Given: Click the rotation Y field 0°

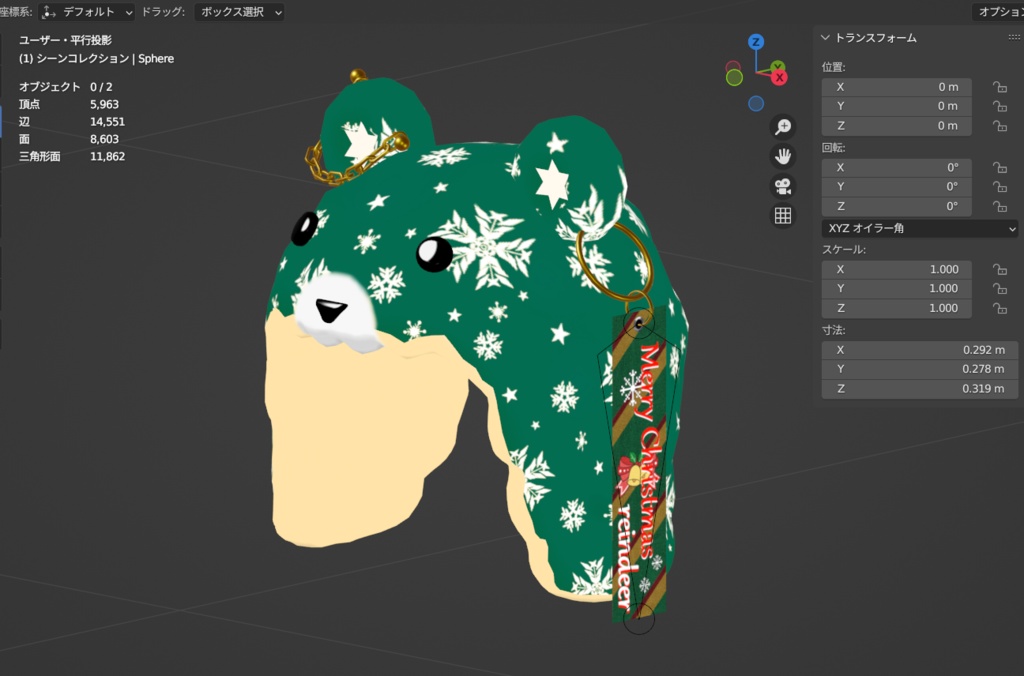Looking at the screenshot, I should coord(897,187).
